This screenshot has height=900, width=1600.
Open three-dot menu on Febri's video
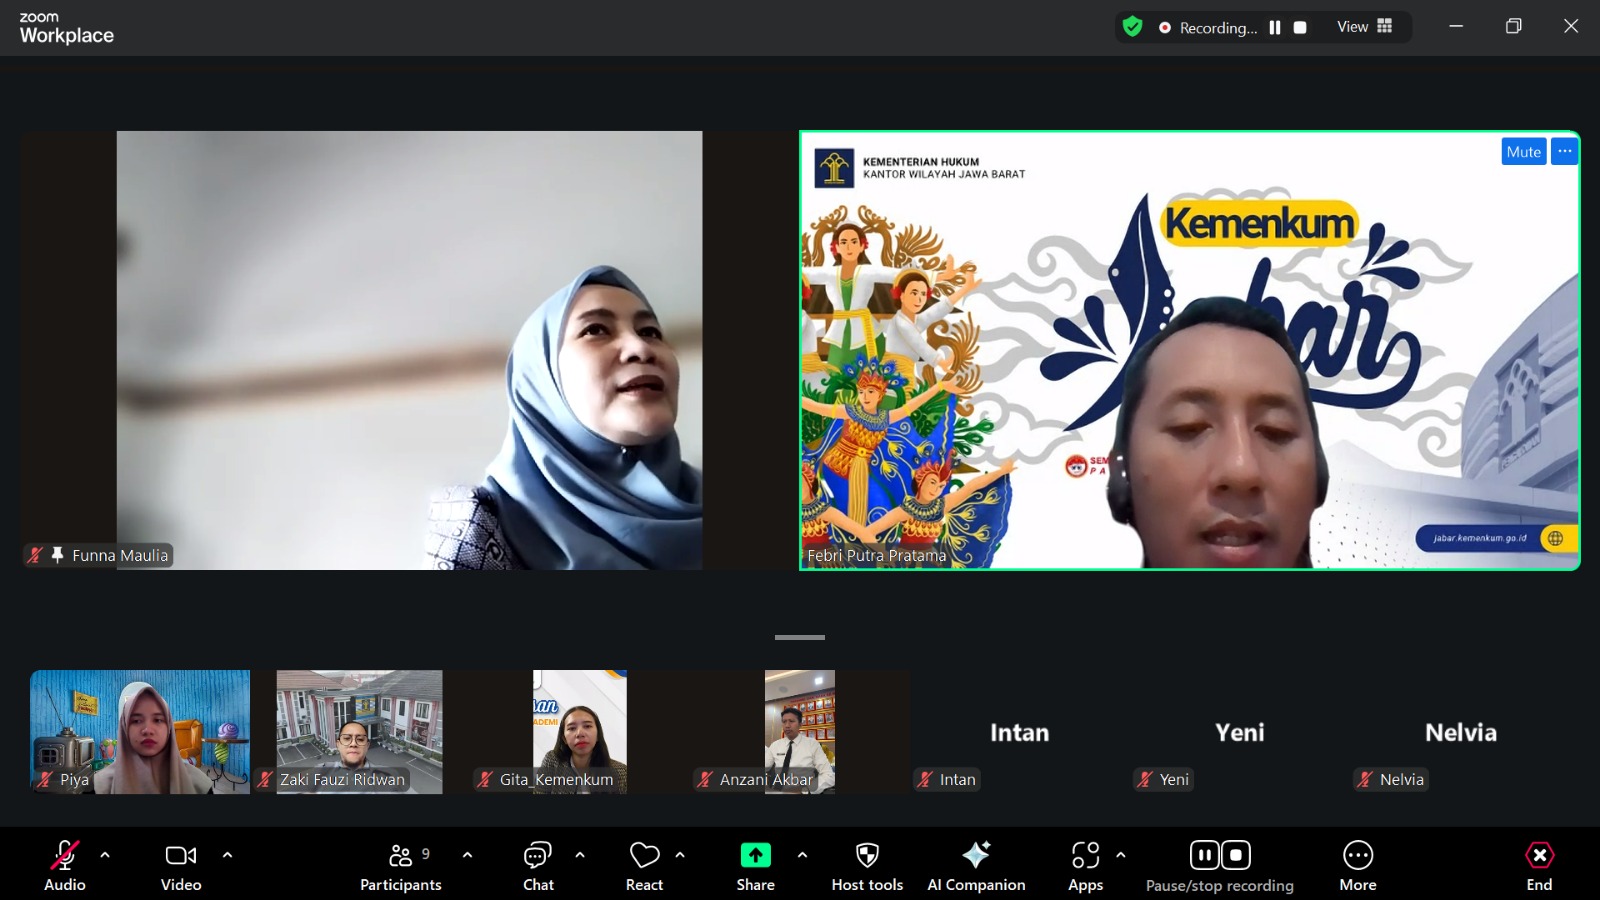coord(1564,151)
